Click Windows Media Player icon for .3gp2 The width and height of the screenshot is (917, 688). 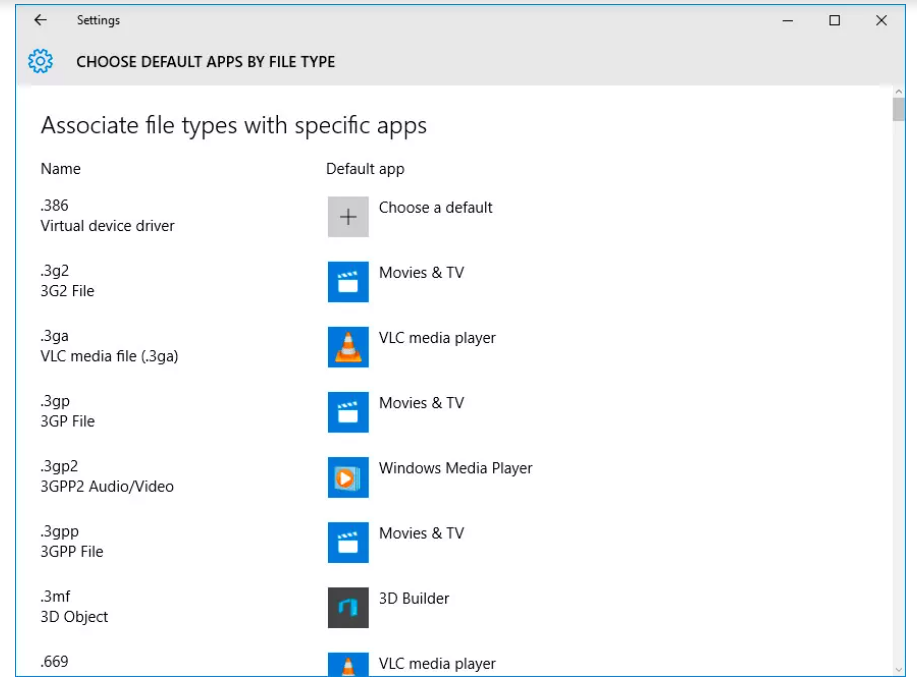pyautogui.click(x=348, y=477)
